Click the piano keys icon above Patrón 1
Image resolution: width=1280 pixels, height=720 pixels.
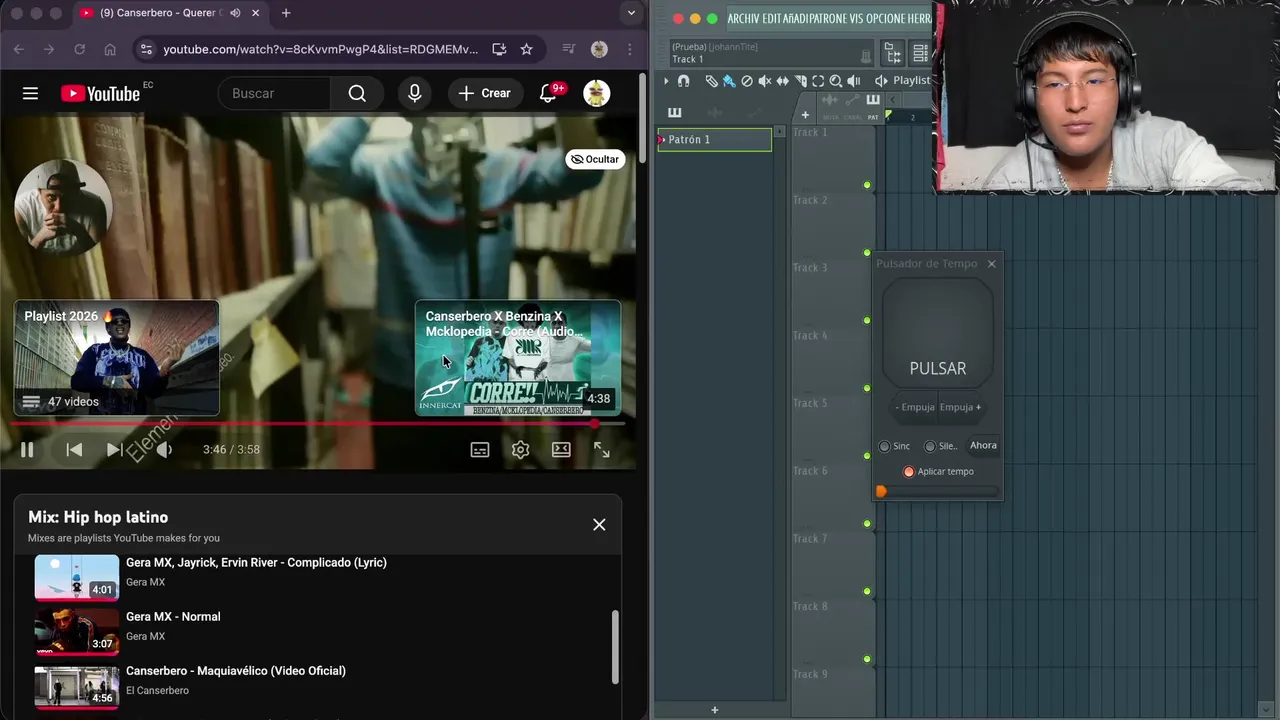(x=675, y=112)
